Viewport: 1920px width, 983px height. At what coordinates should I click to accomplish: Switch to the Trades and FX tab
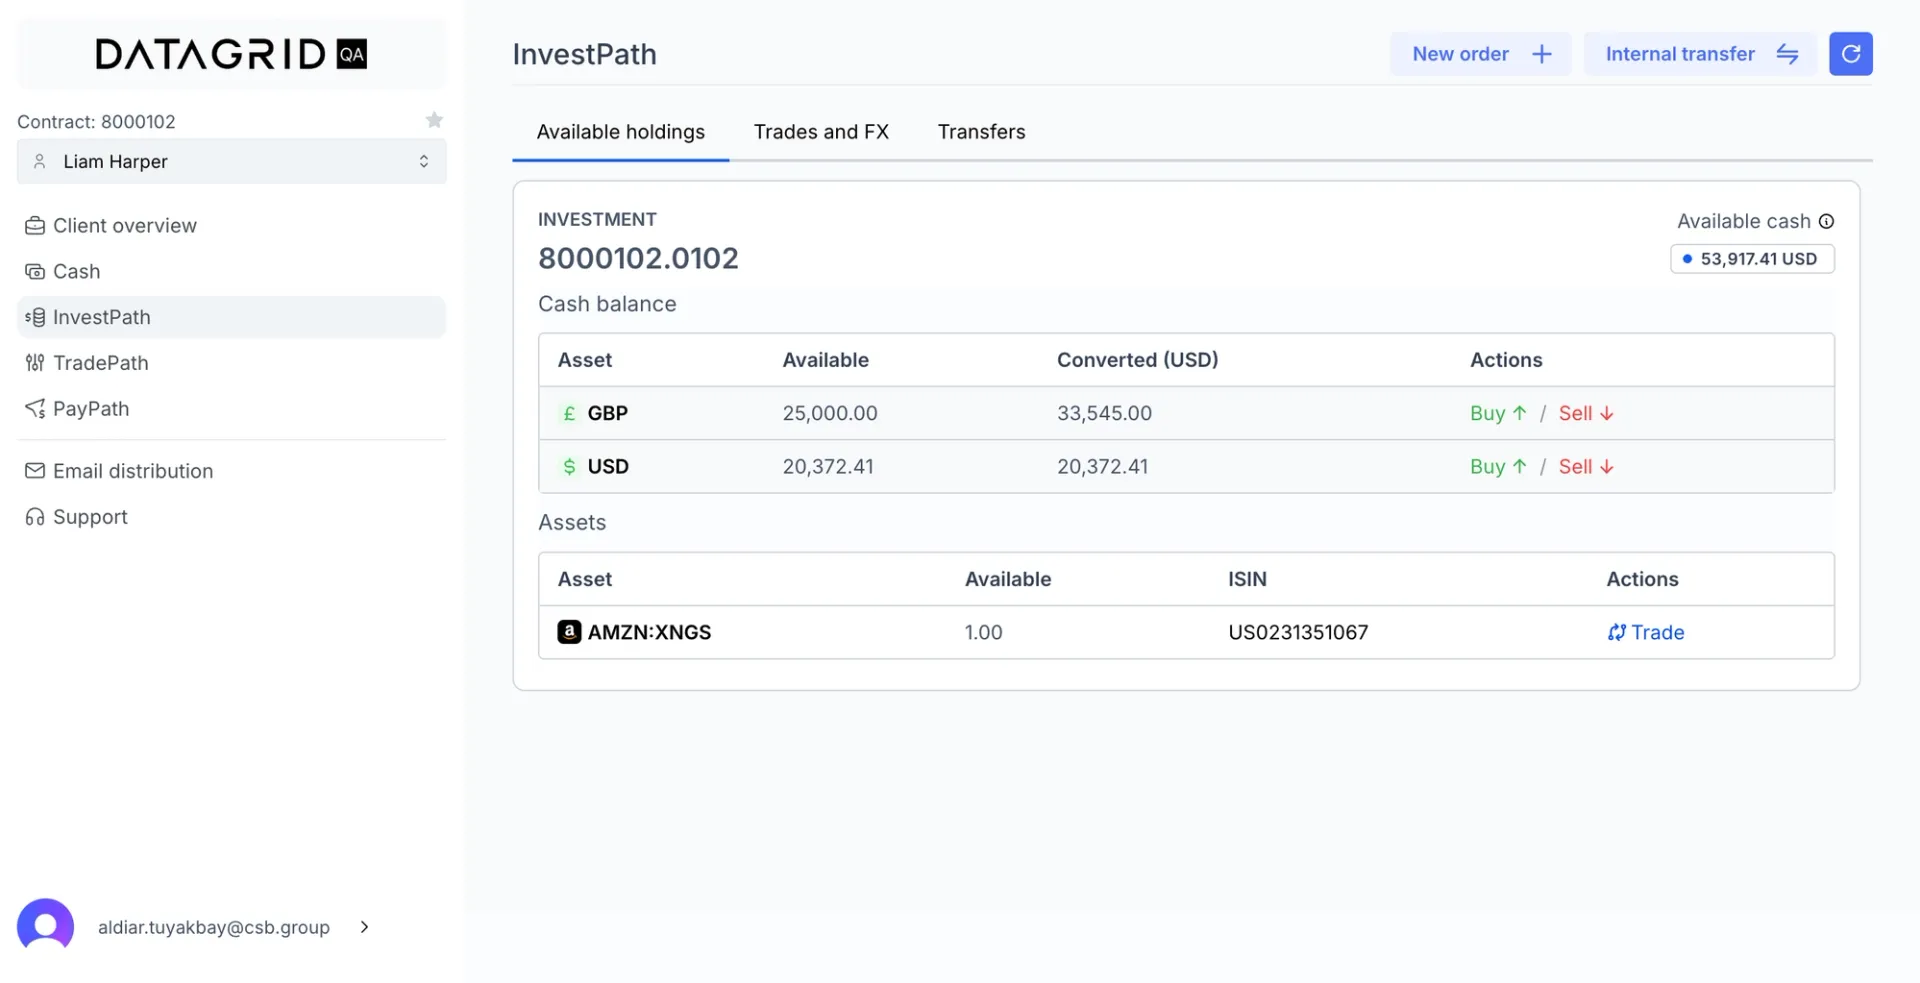(821, 132)
